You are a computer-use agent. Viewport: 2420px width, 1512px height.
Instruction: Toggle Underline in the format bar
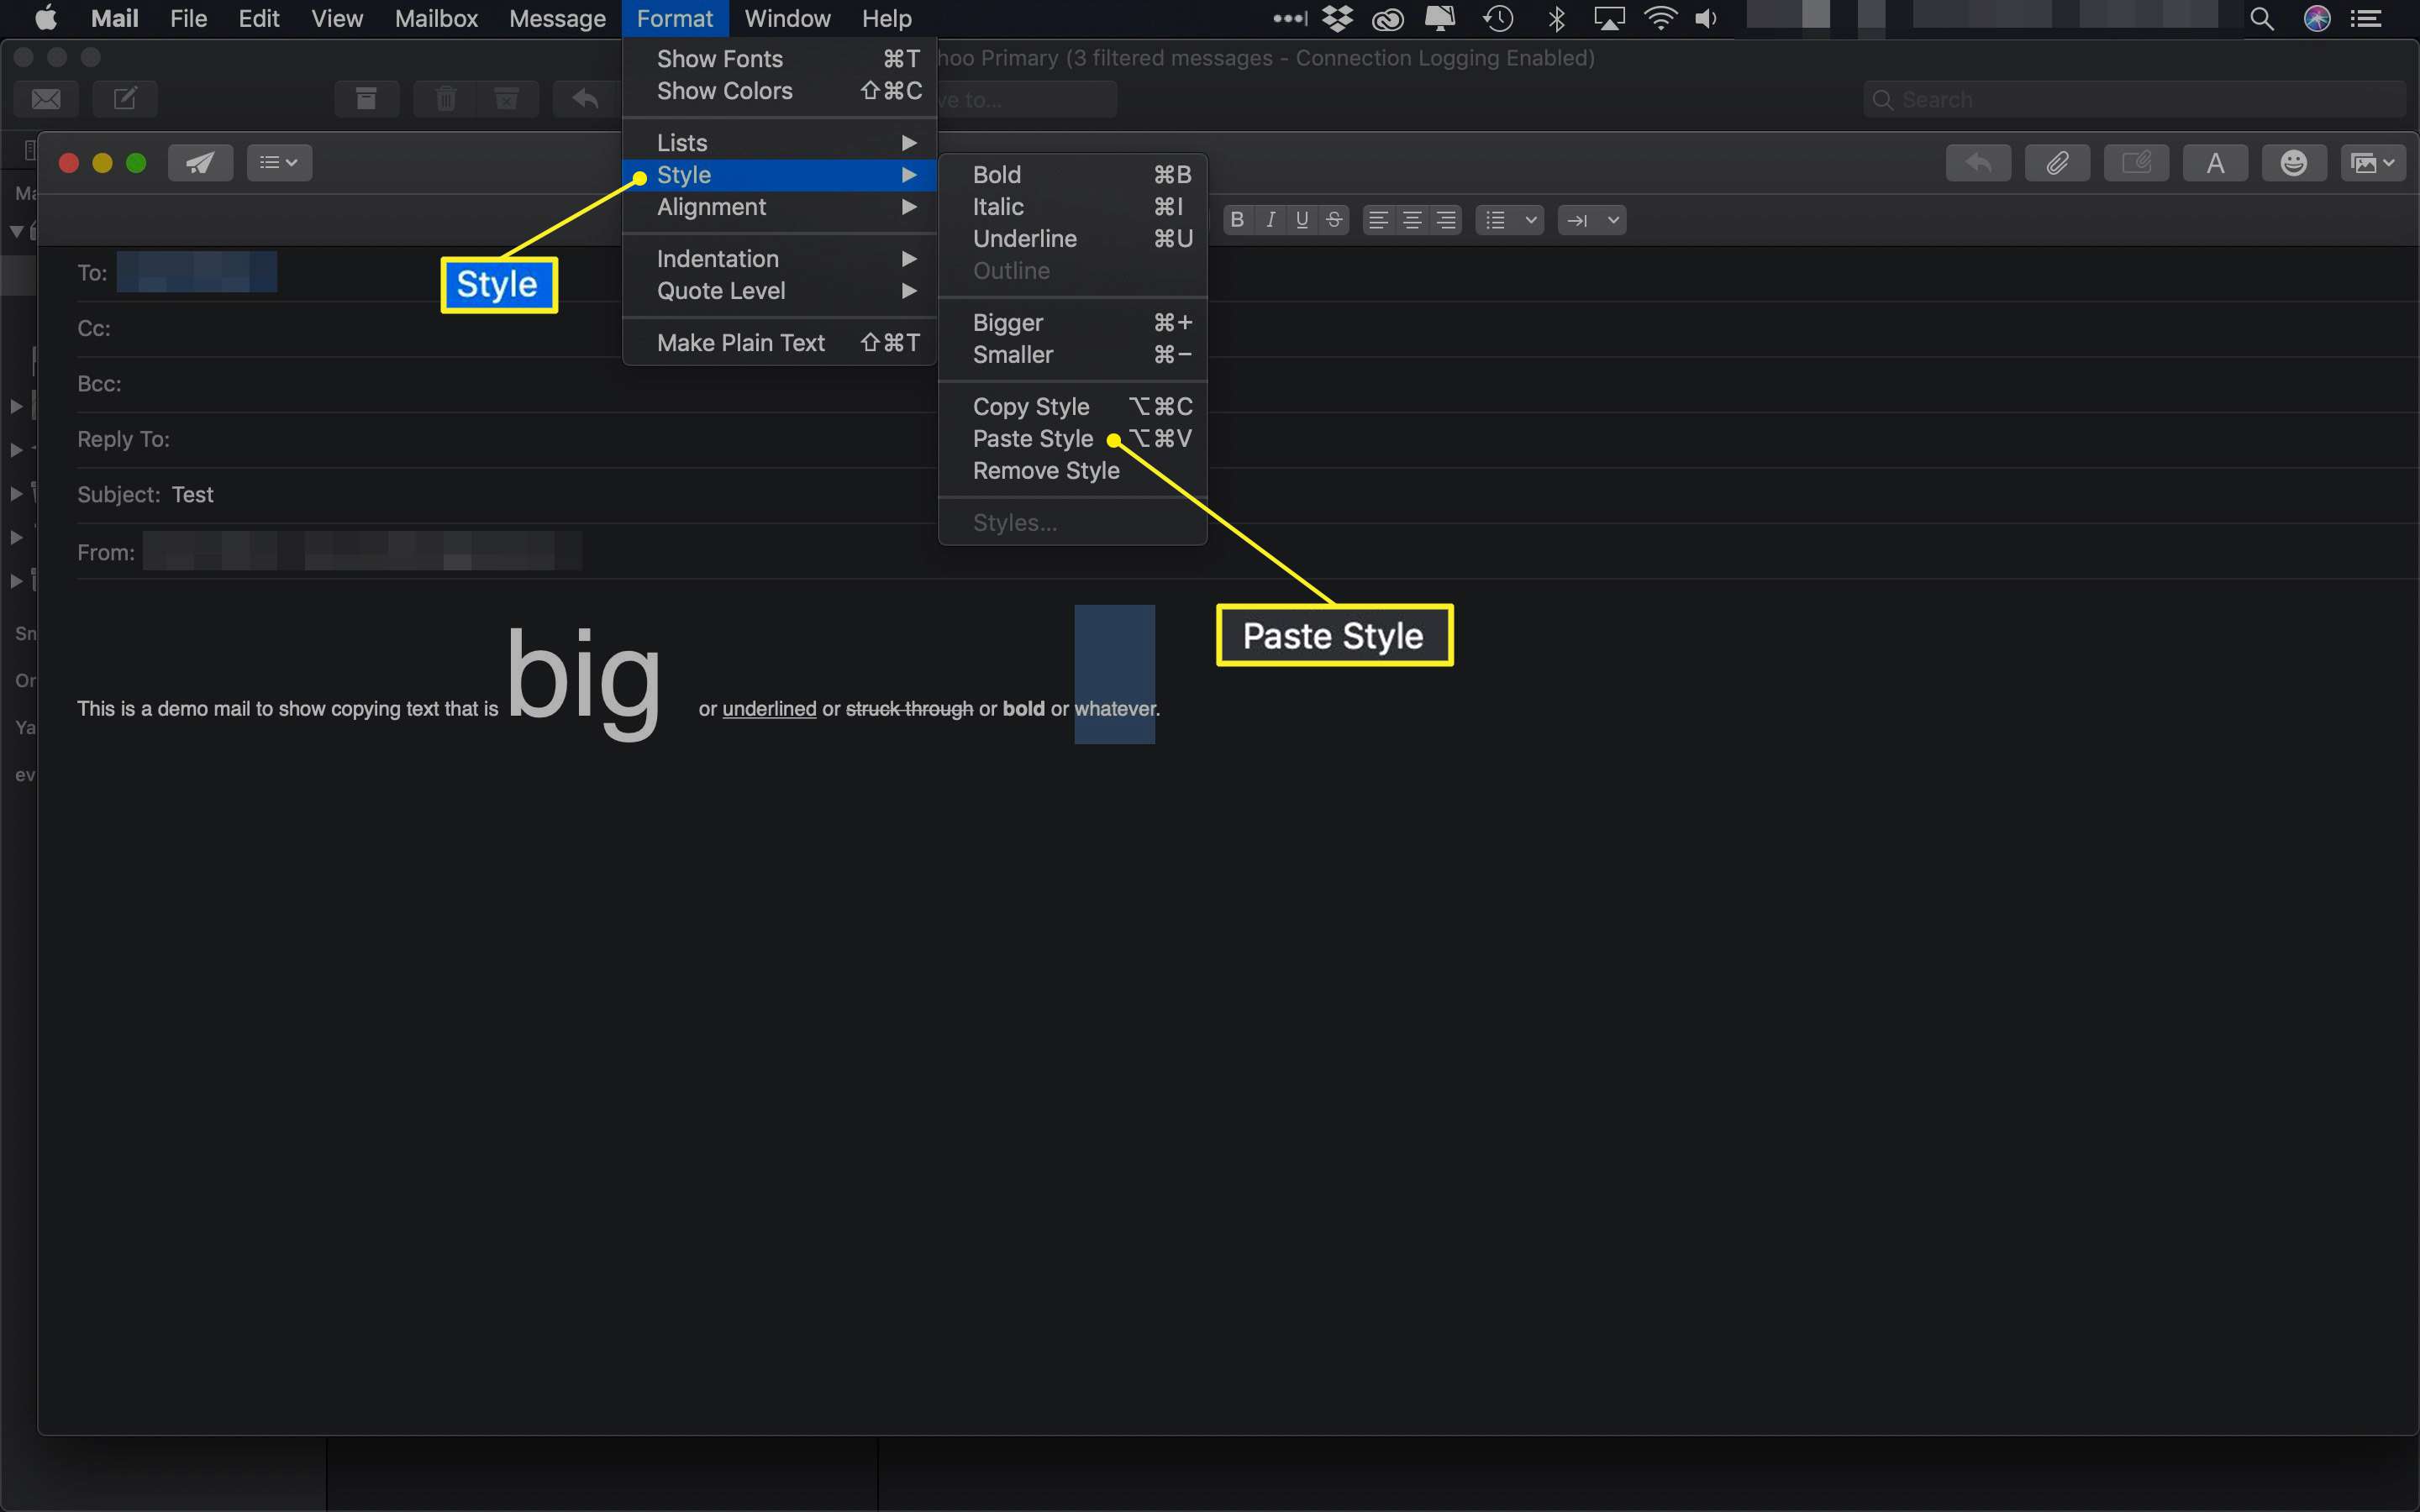point(1302,220)
